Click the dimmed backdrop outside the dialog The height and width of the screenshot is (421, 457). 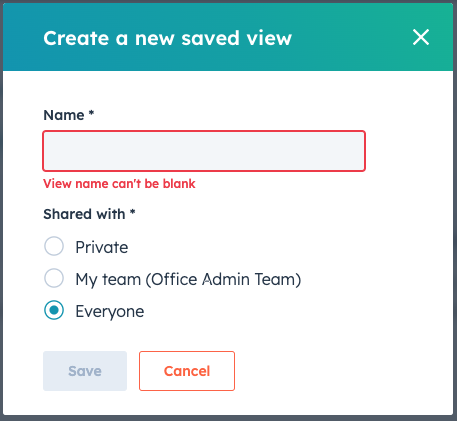click(228, 419)
